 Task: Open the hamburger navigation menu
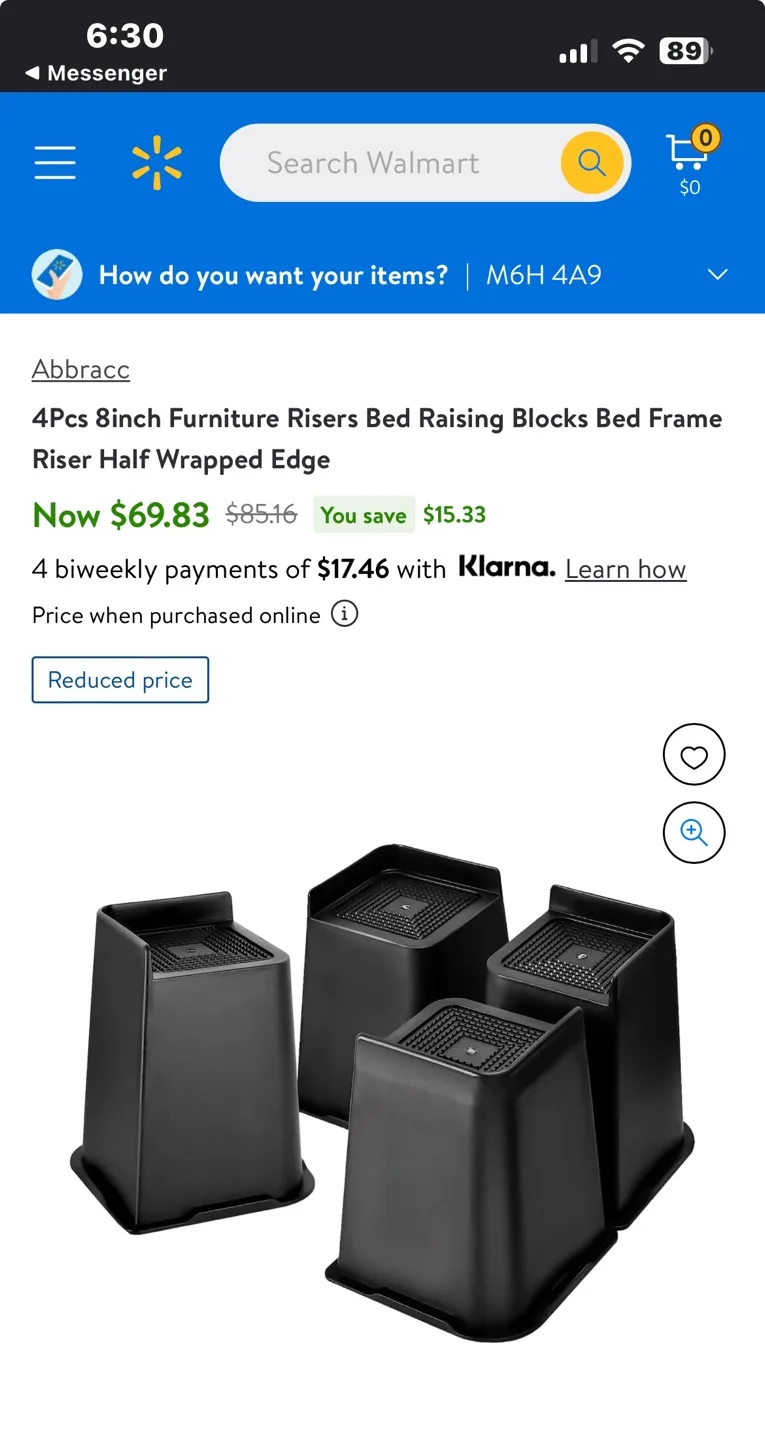pos(55,162)
